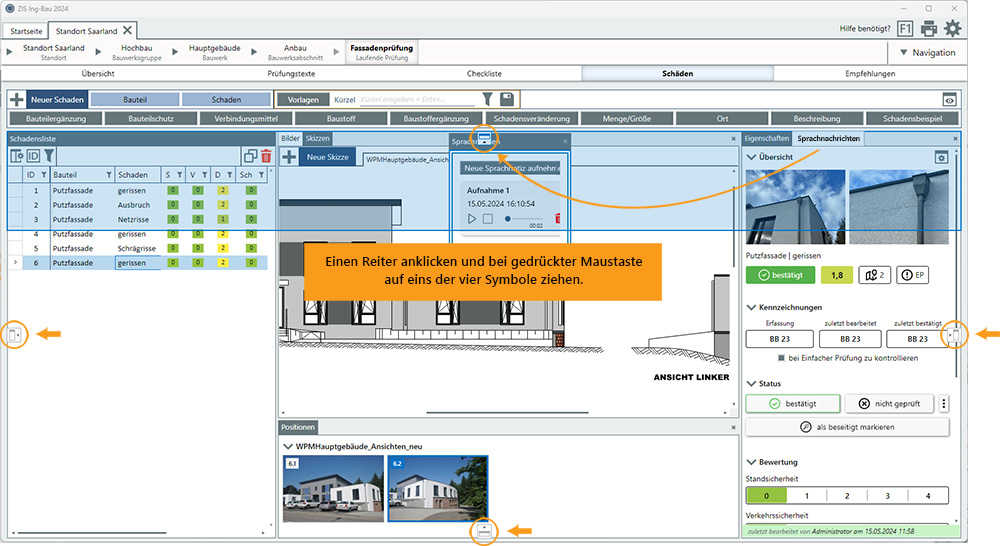
Task: Open settings gear in the title area
Action: (x=953, y=29)
